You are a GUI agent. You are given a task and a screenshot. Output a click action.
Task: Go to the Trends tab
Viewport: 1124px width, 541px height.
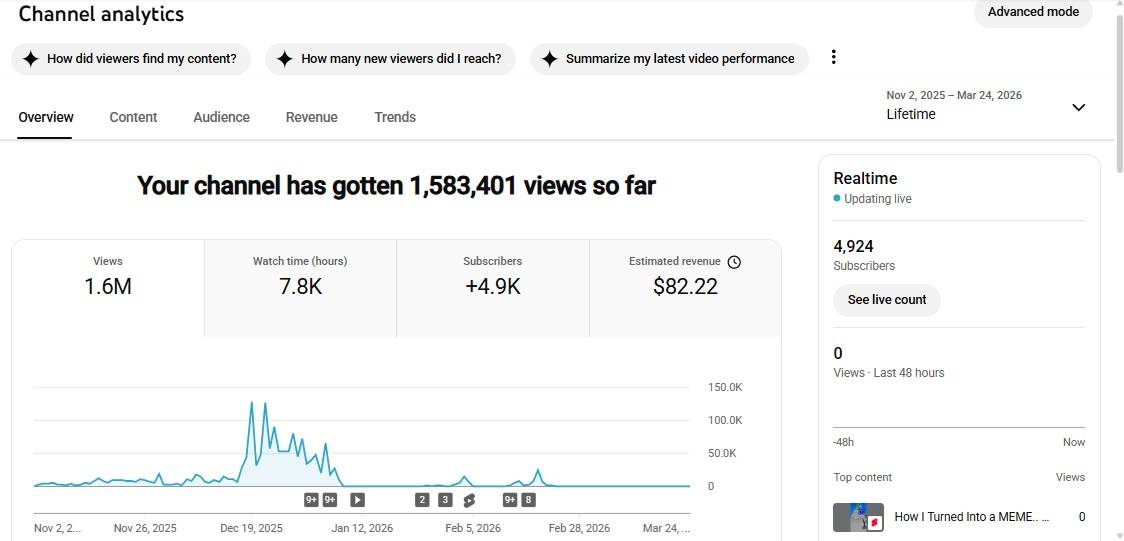tap(395, 117)
